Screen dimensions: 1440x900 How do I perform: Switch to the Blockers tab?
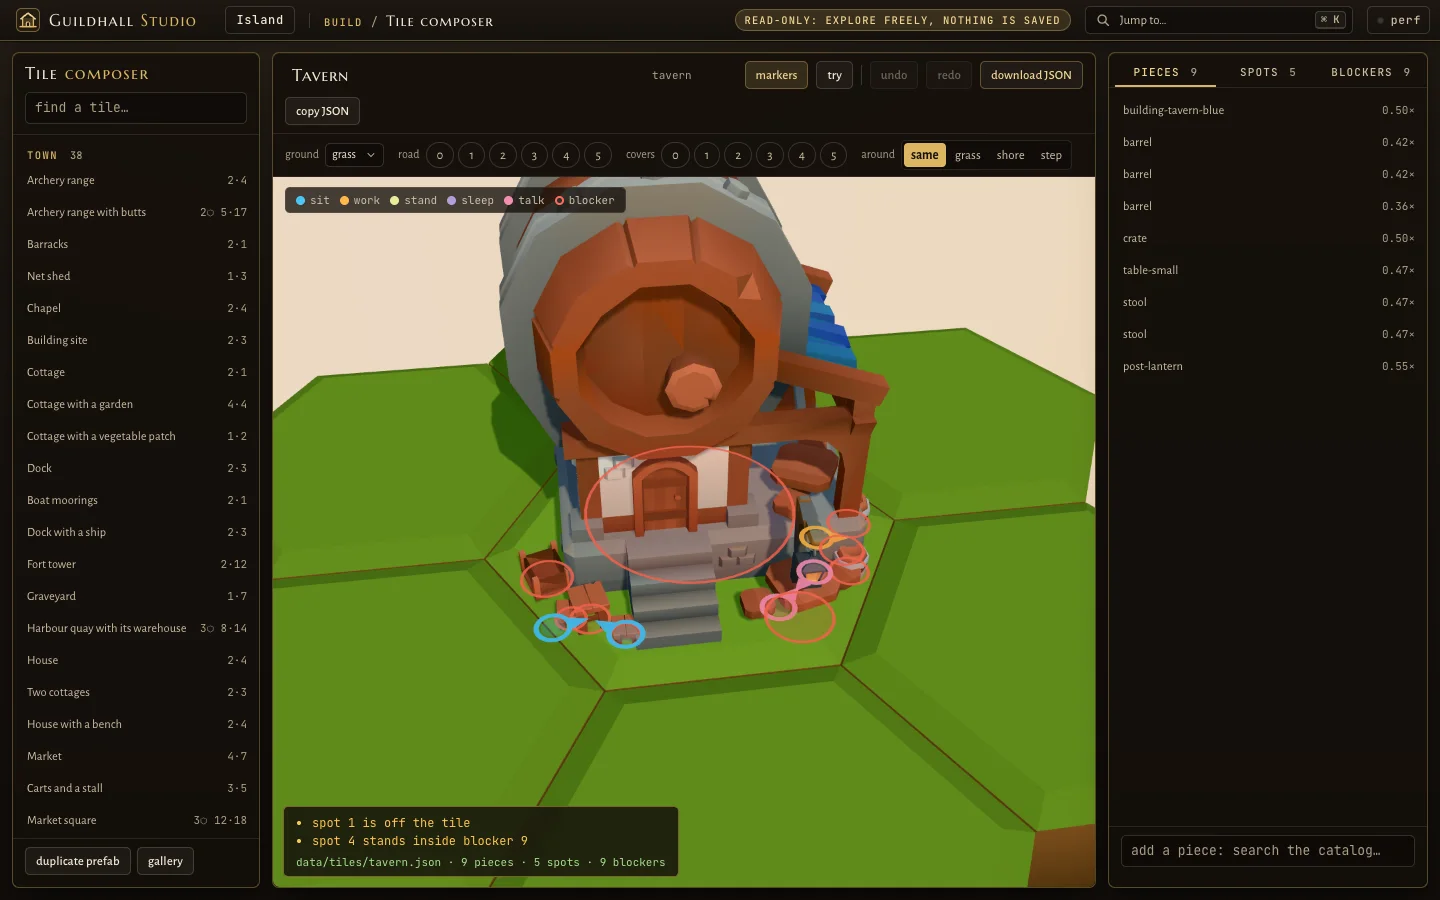tap(1370, 72)
